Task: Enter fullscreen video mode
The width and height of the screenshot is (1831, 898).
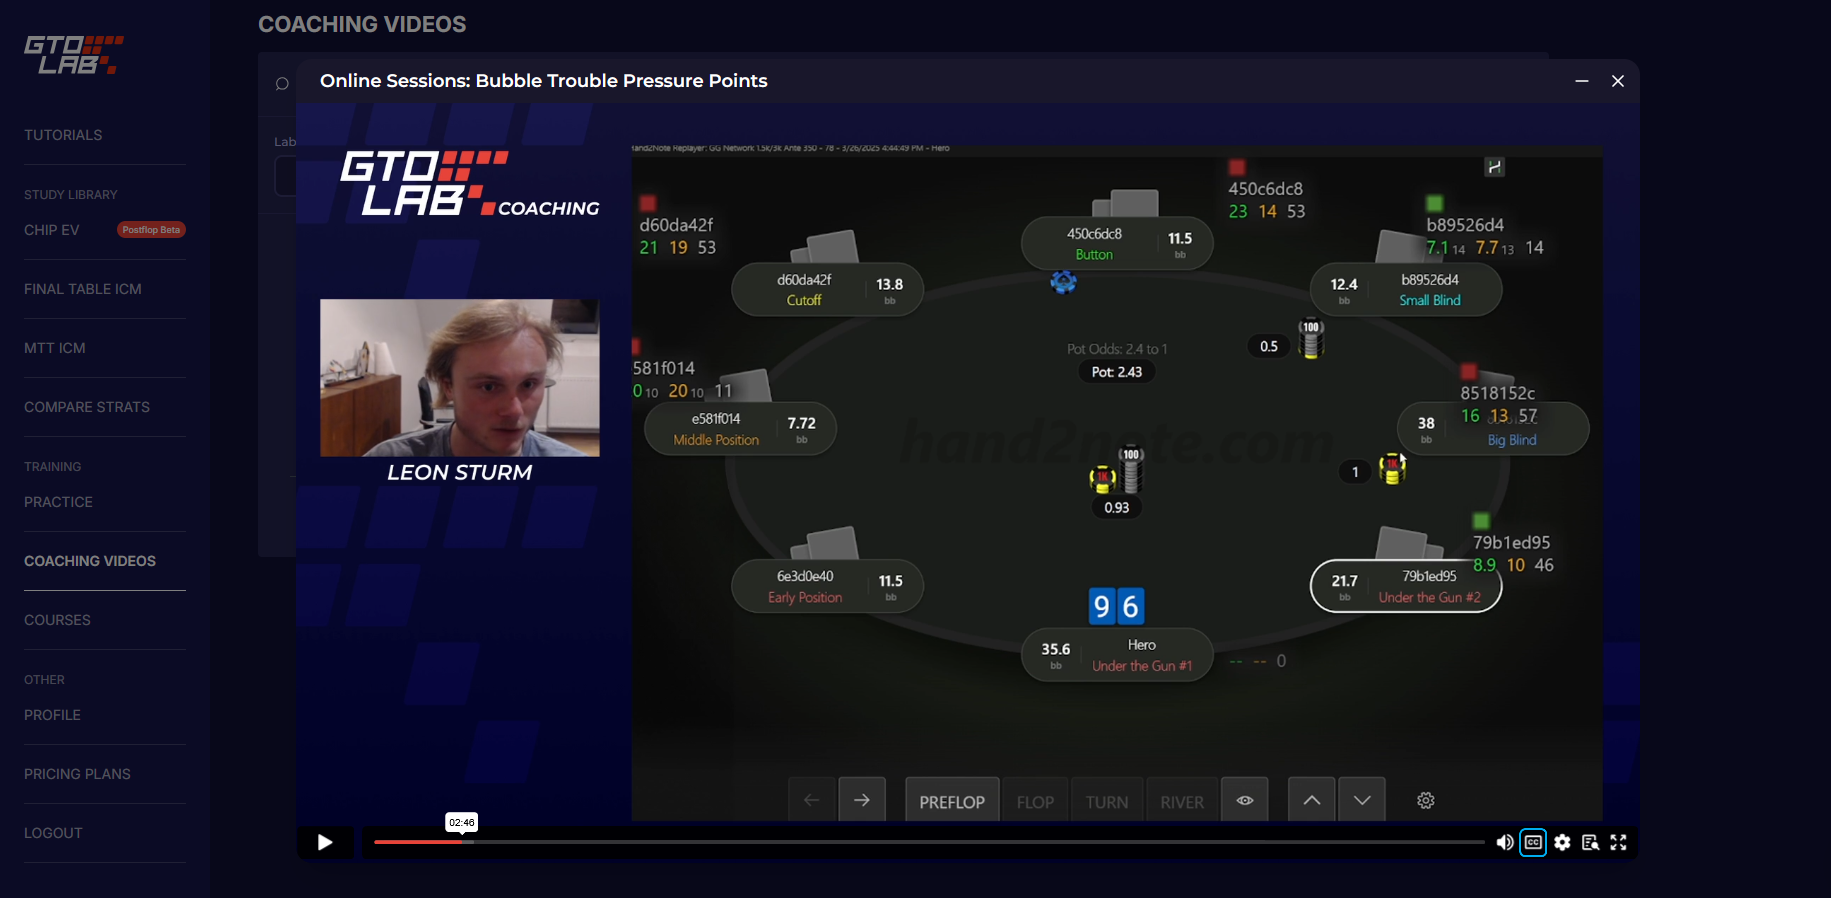Action: click(x=1618, y=842)
